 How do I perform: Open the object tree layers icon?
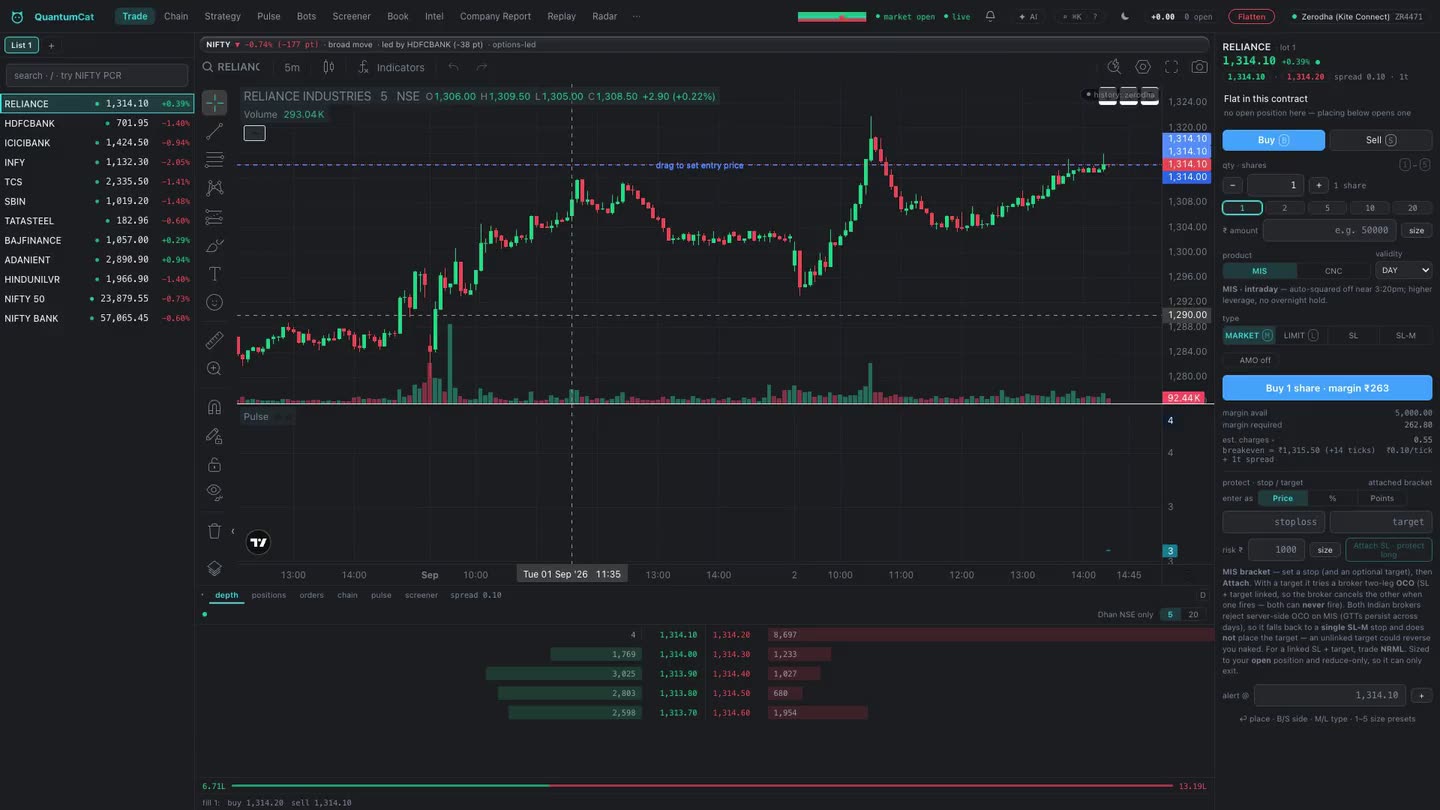click(214, 568)
